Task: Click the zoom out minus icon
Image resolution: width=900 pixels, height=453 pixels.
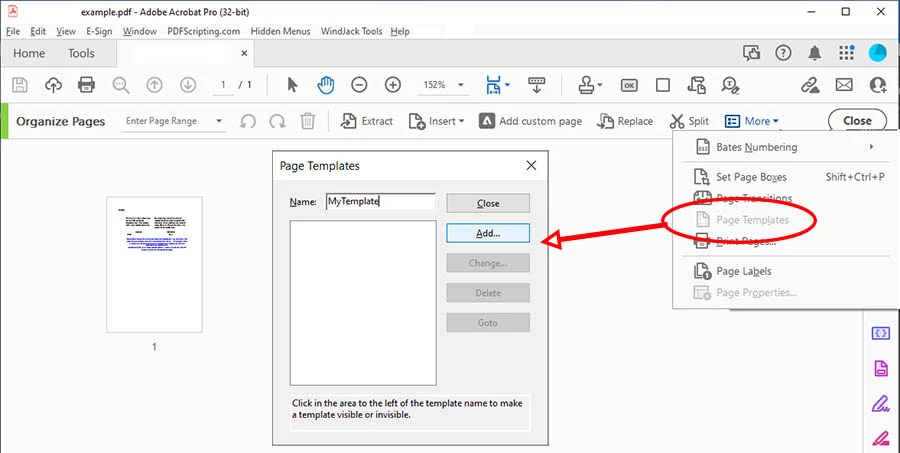Action: [x=359, y=85]
